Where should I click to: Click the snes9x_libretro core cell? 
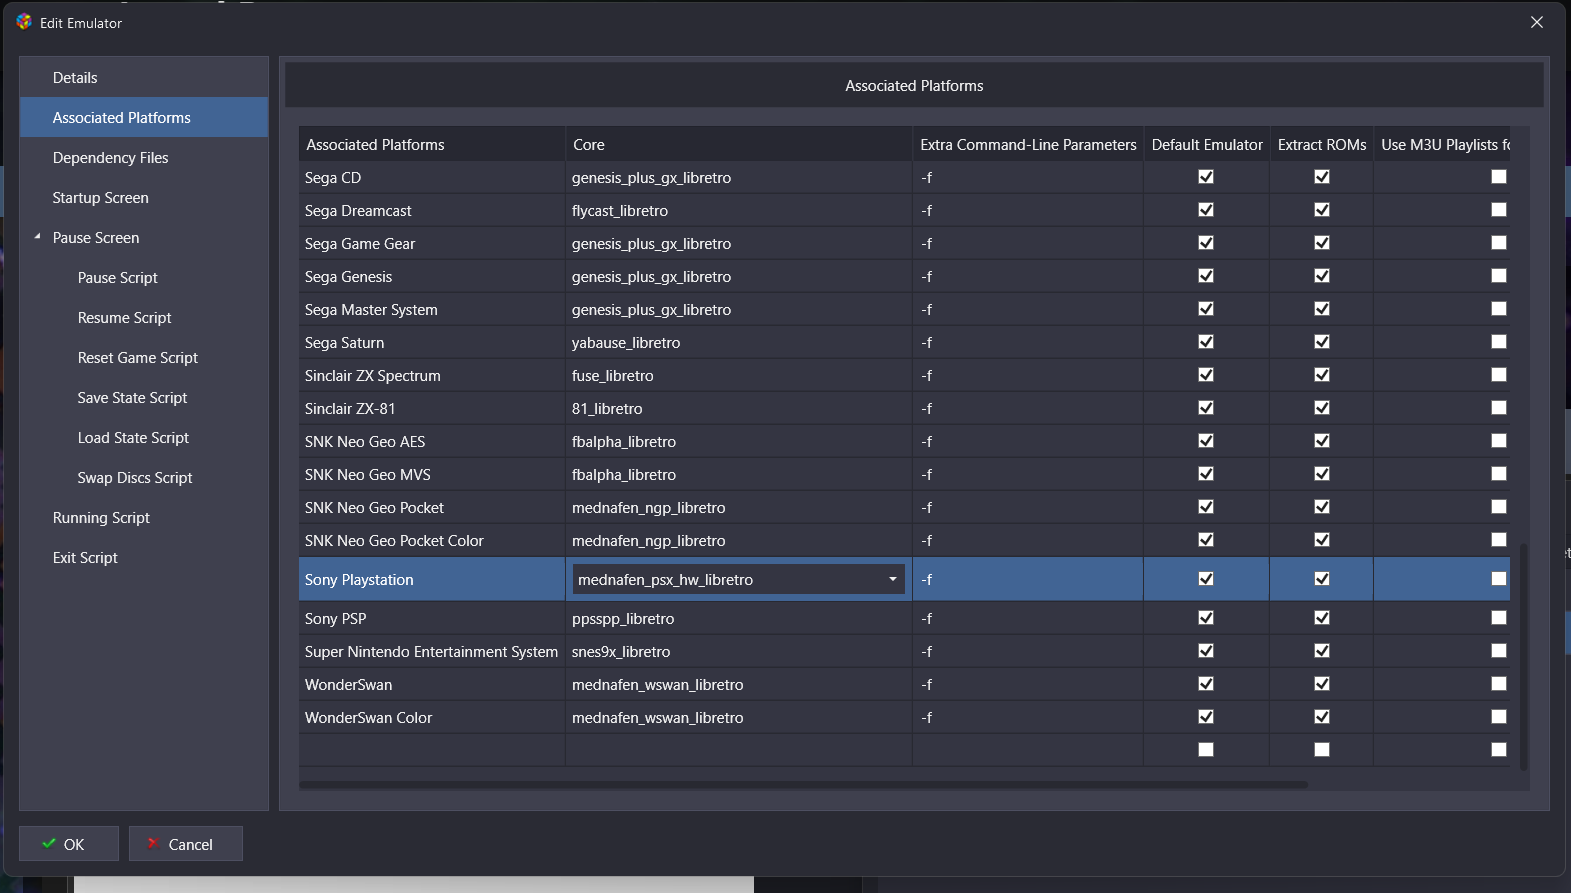[739, 651]
